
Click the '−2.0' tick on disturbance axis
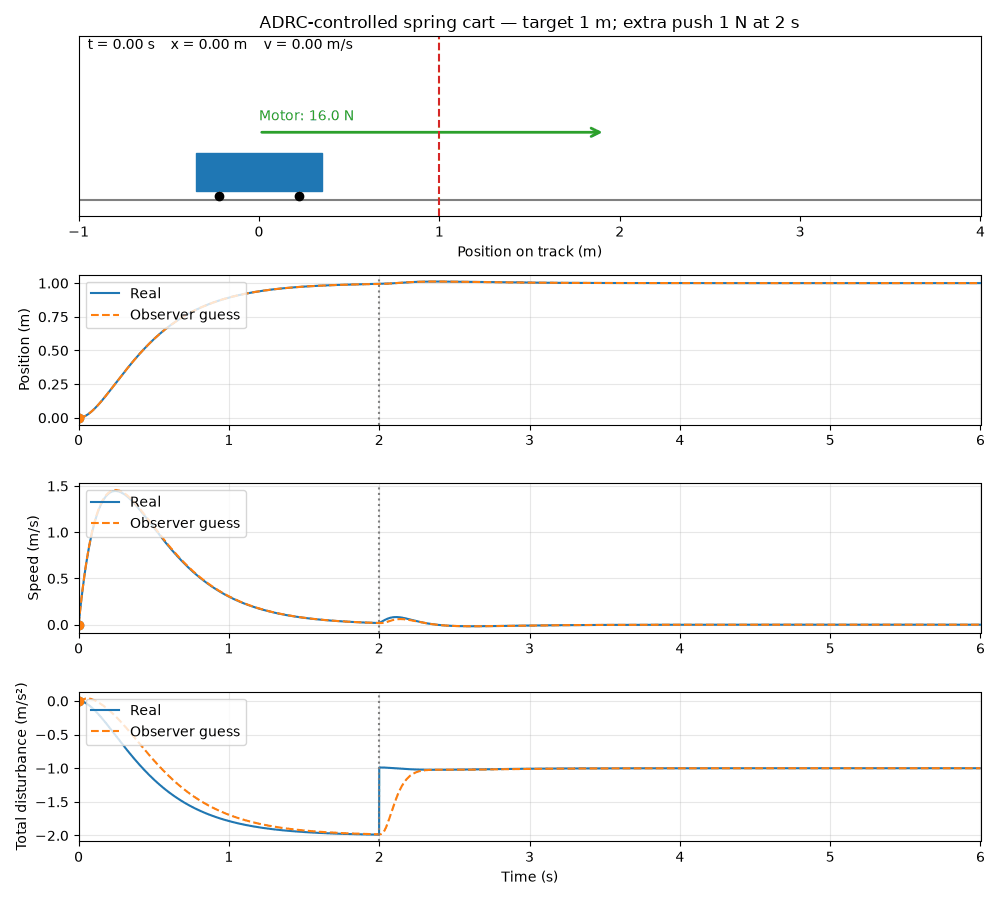[54, 836]
